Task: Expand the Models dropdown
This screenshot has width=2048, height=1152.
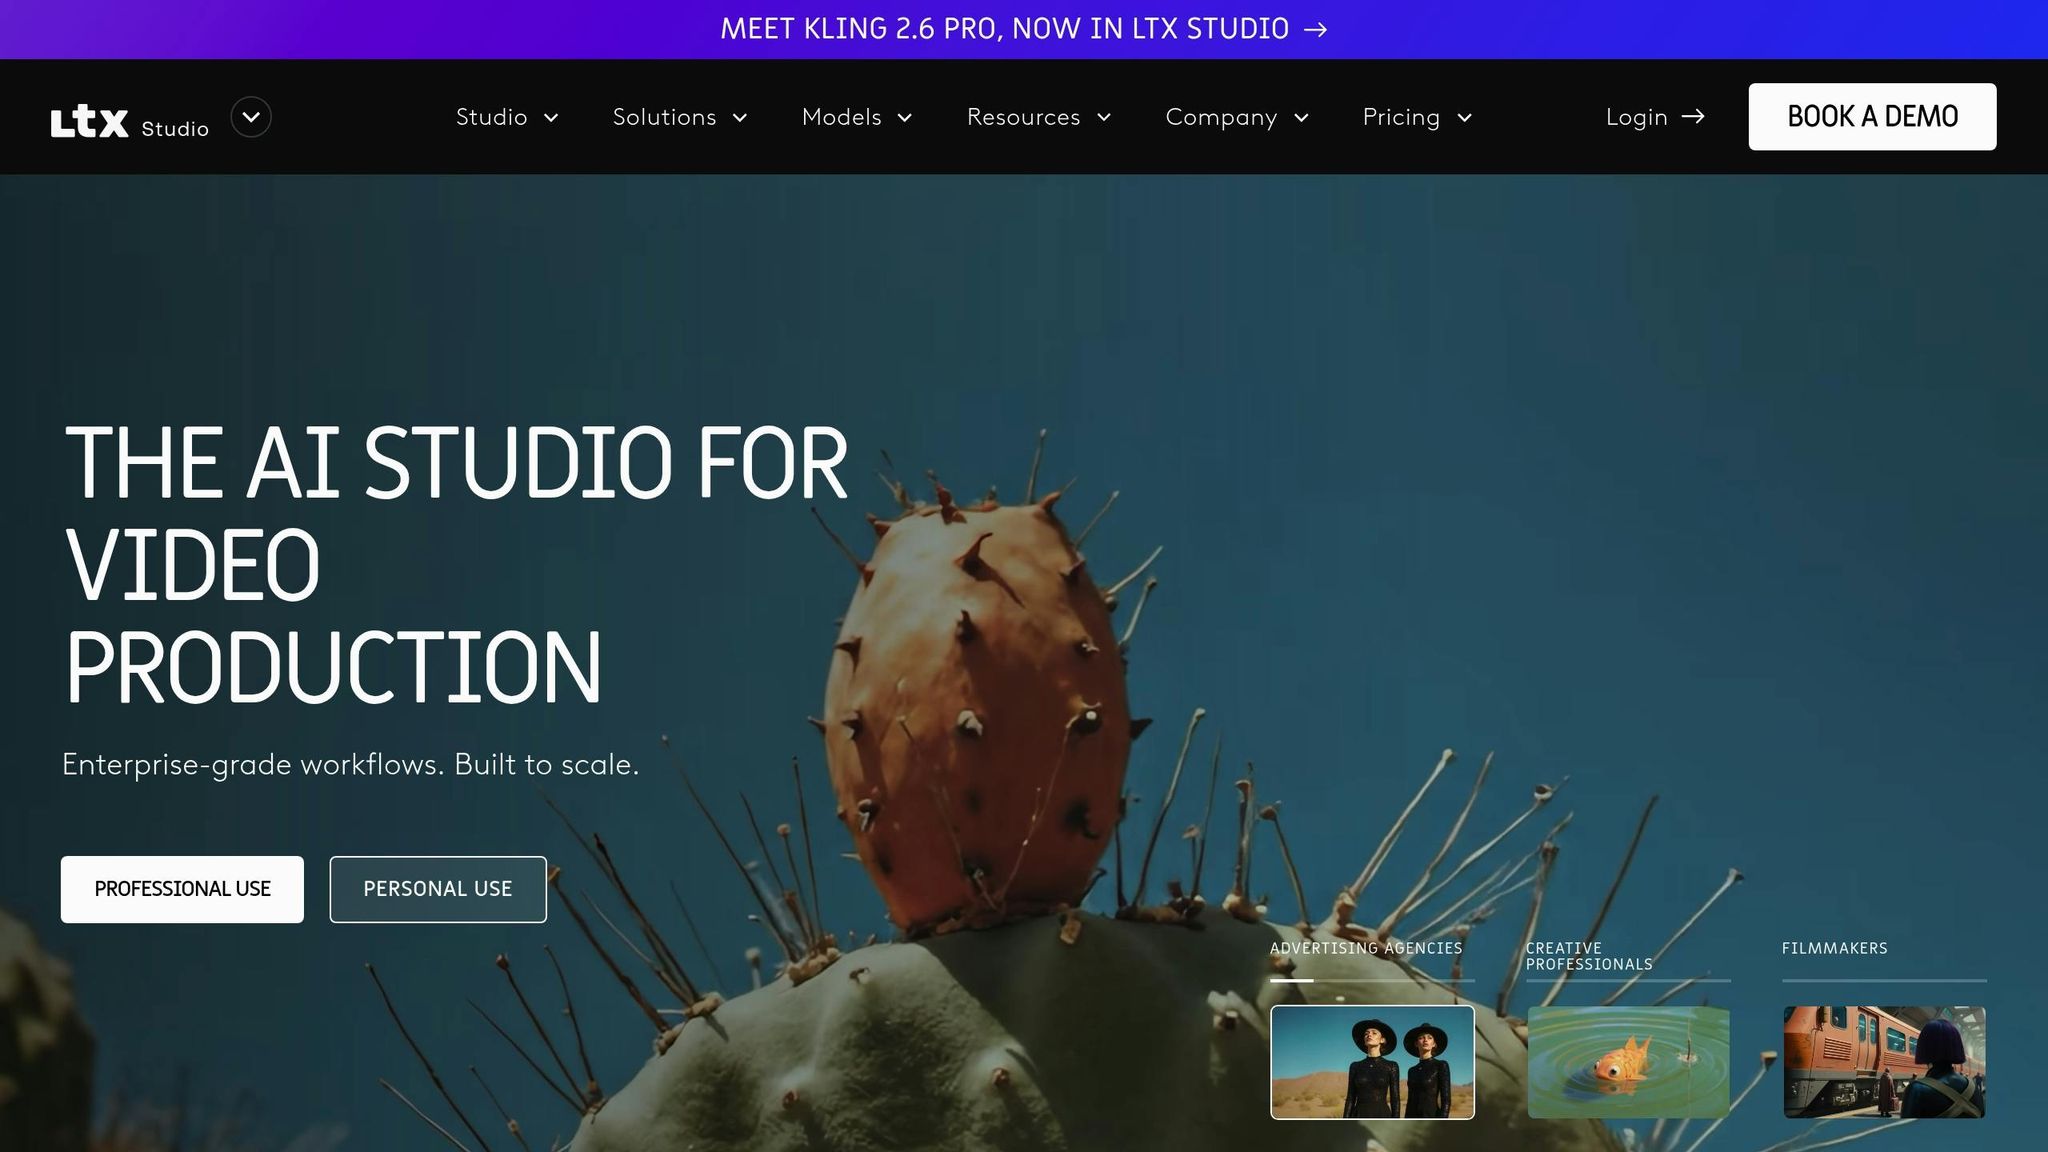Action: (856, 117)
